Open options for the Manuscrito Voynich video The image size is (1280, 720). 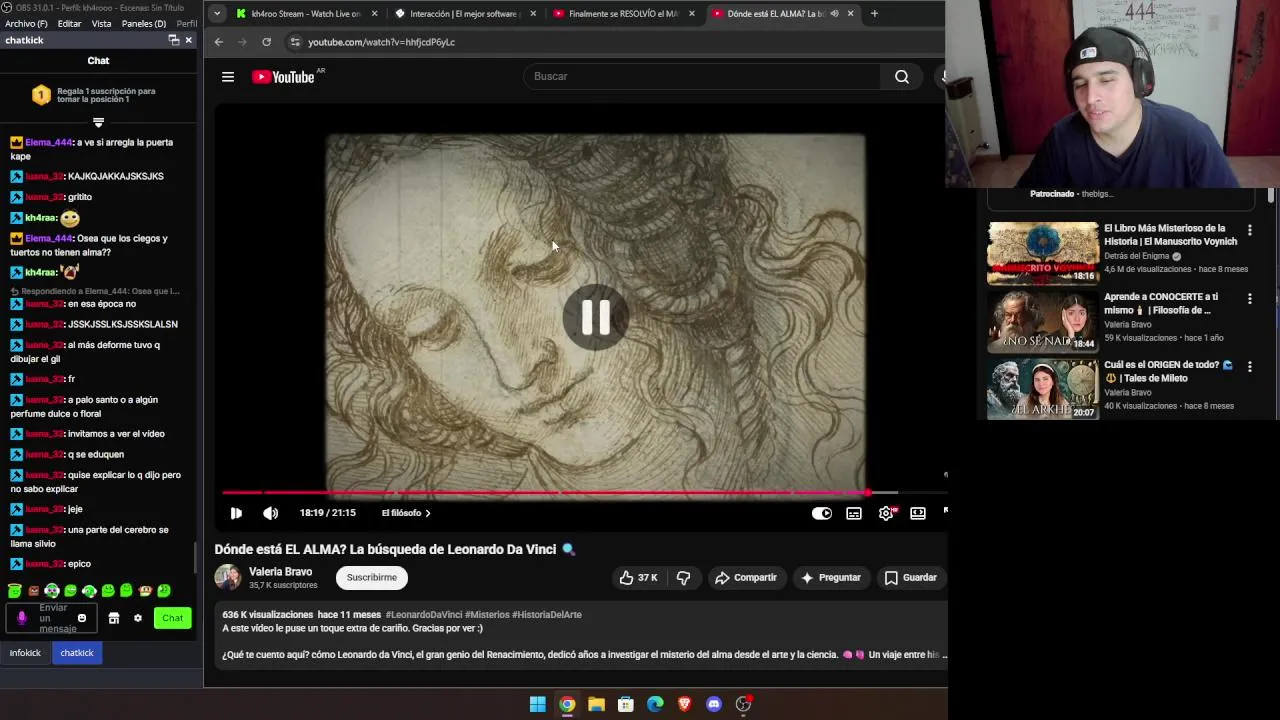pyautogui.click(x=1249, y=230)
